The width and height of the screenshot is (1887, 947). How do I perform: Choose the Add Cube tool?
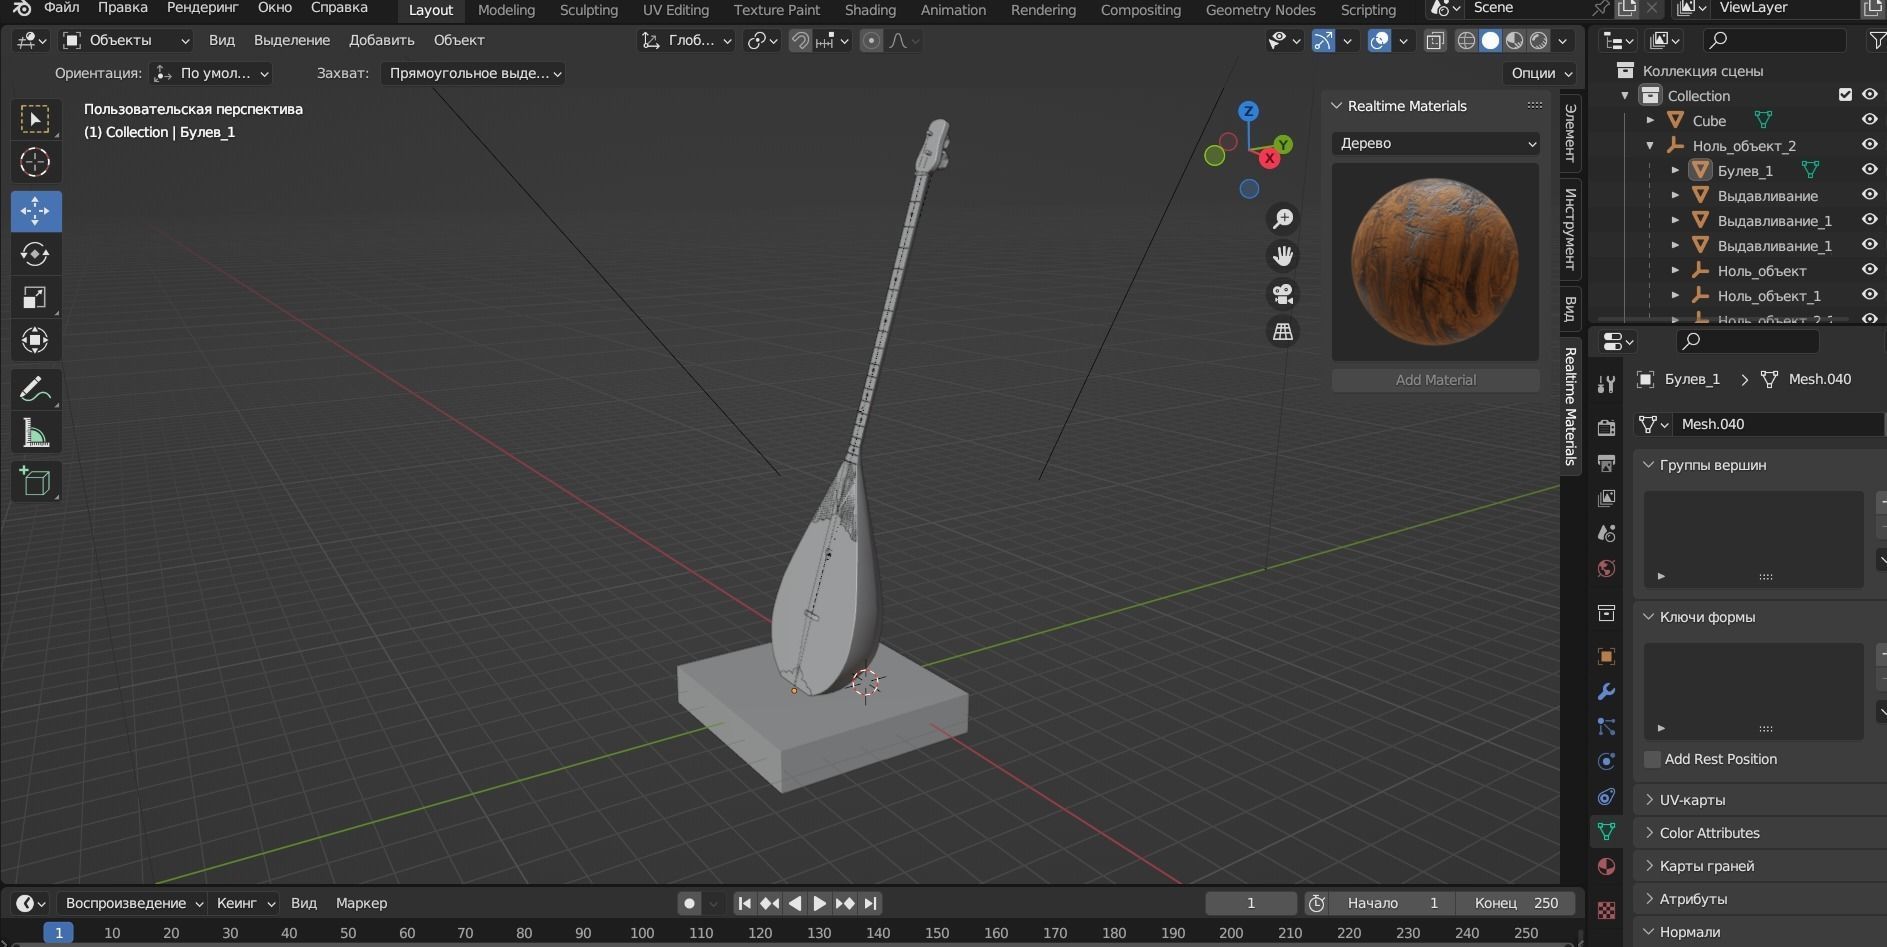35,481
